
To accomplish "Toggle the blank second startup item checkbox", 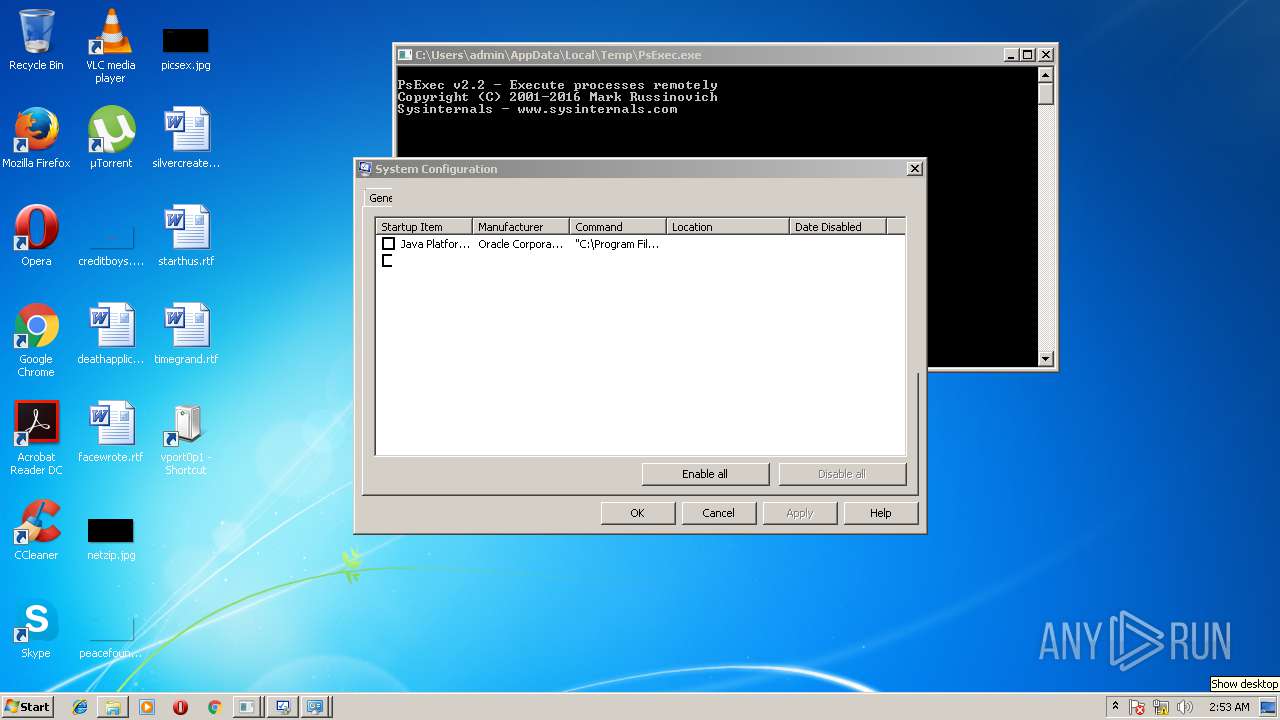I will [x=388, y=261].
